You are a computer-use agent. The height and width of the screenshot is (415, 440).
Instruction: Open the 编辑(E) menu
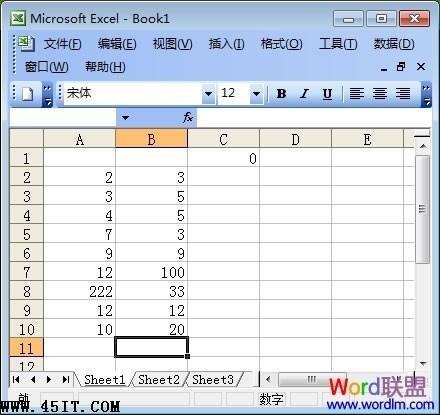coord(117,44)
